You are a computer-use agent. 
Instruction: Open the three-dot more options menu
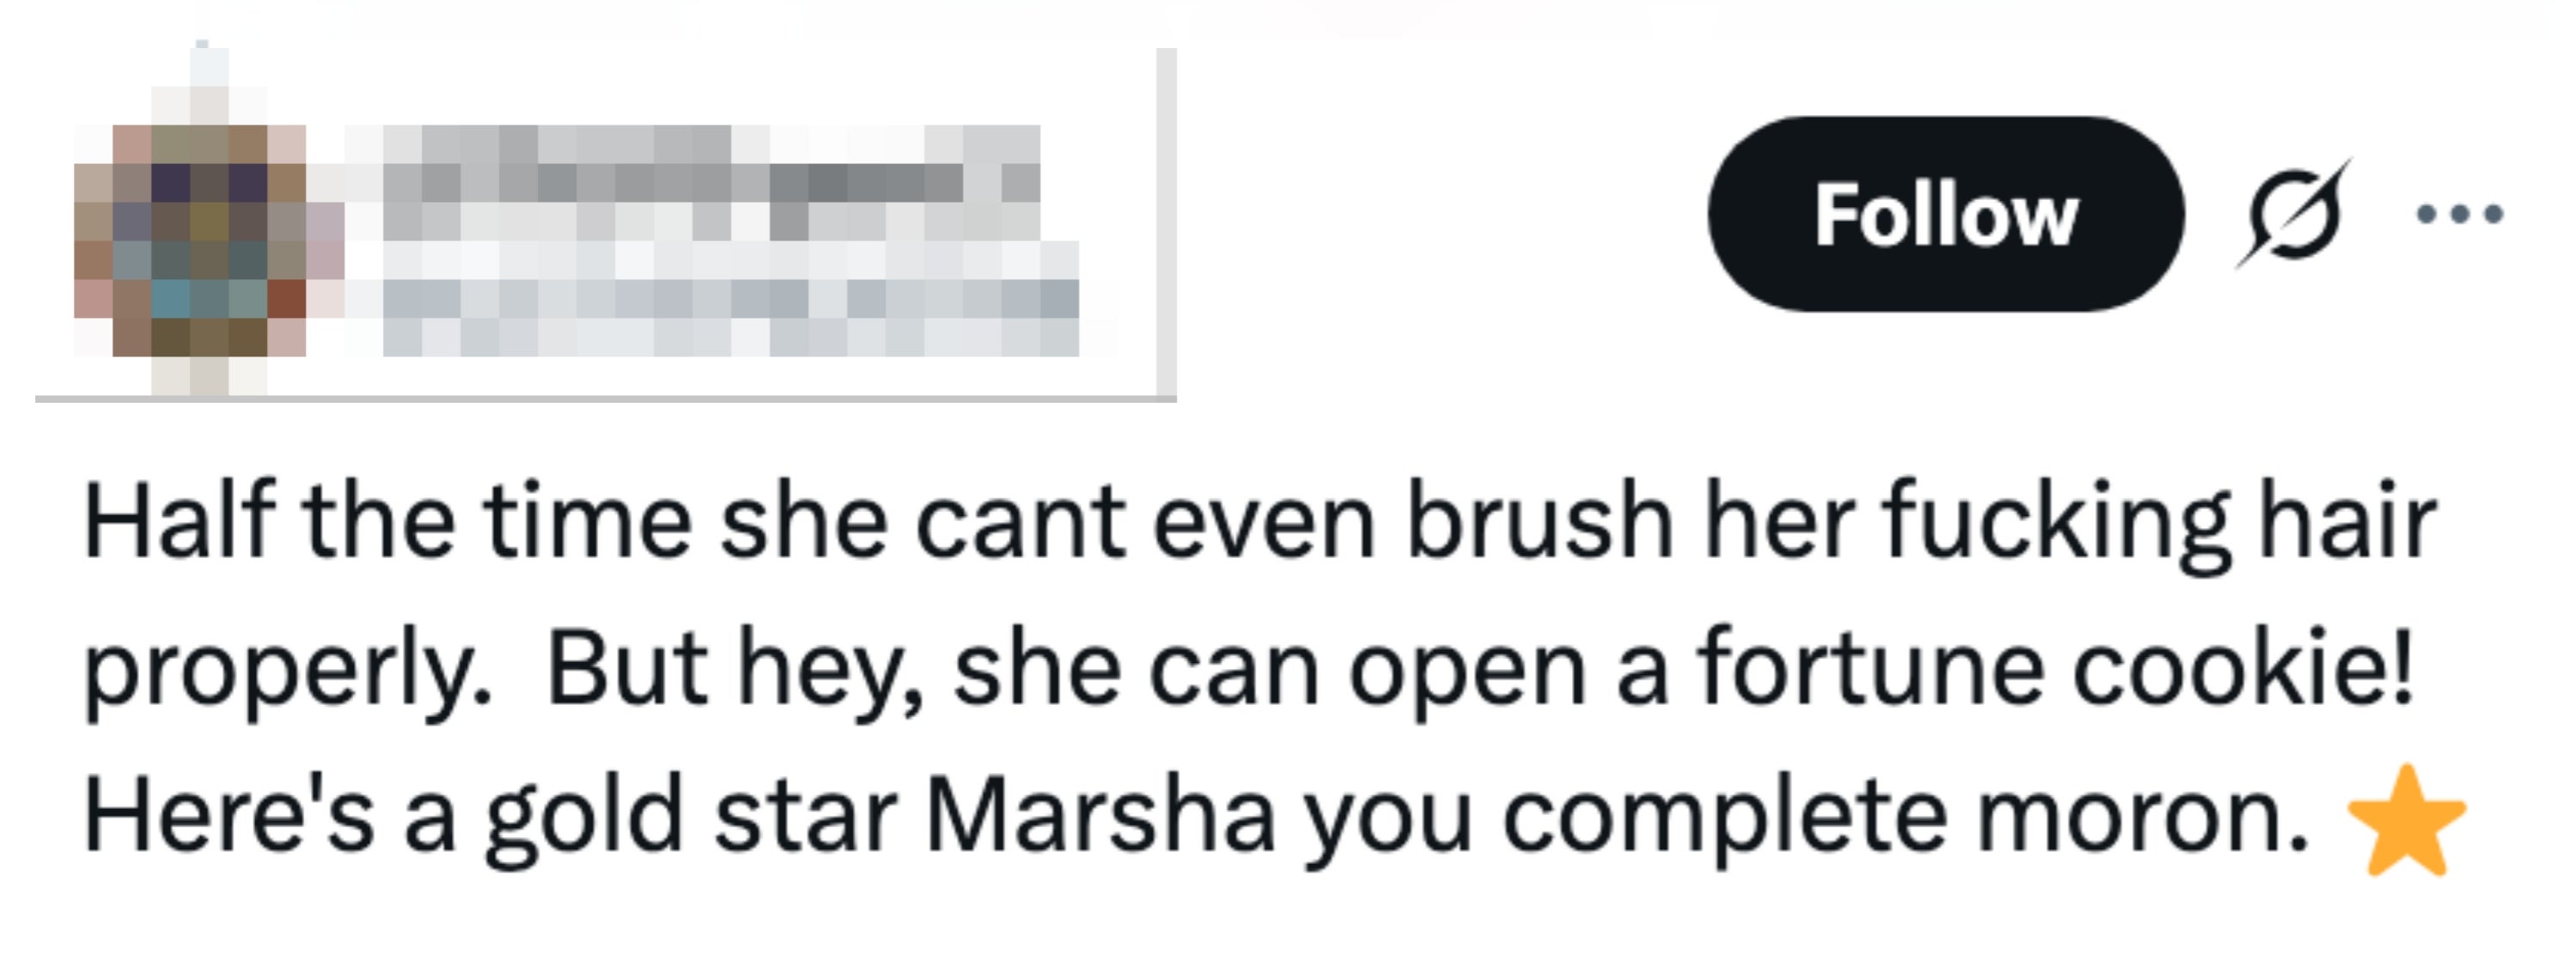[x=2460, y=213]
